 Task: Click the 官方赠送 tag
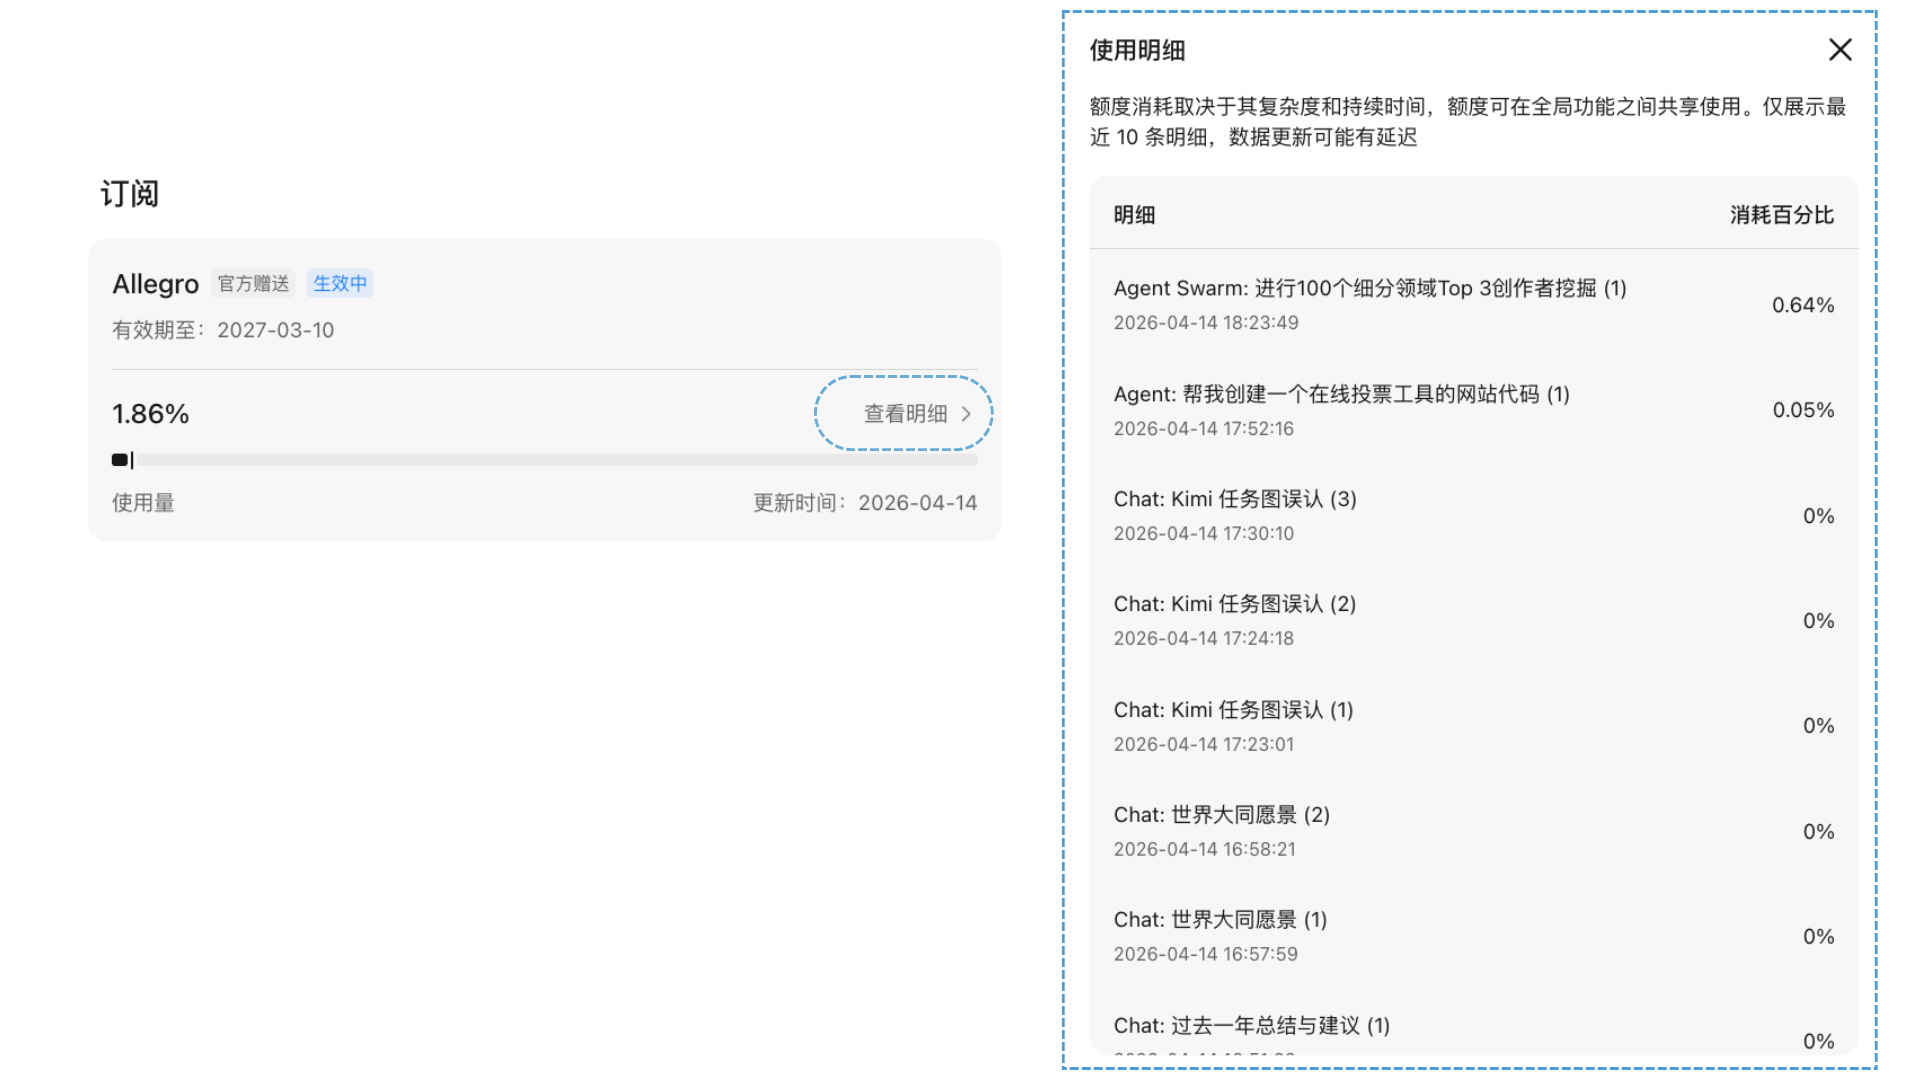[x=253, y=284]
